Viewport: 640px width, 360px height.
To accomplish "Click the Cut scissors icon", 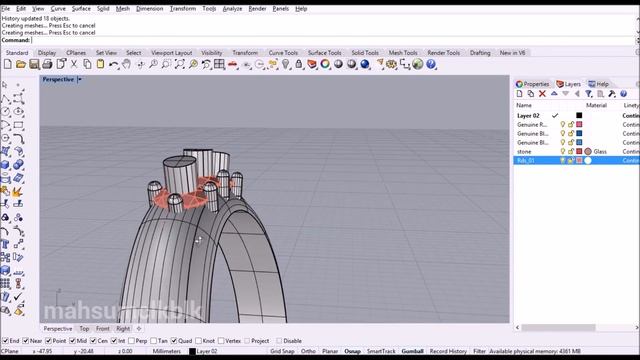I will click(74, 64).
